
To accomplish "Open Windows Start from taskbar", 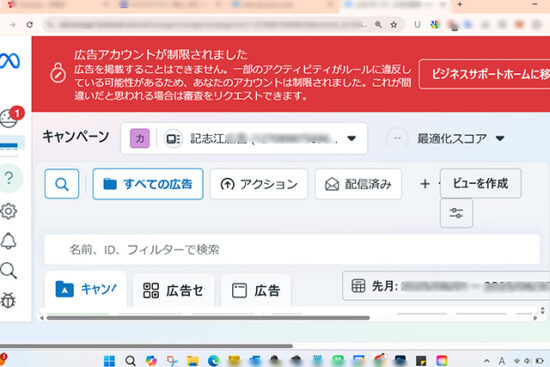I will tap(109, 360).
